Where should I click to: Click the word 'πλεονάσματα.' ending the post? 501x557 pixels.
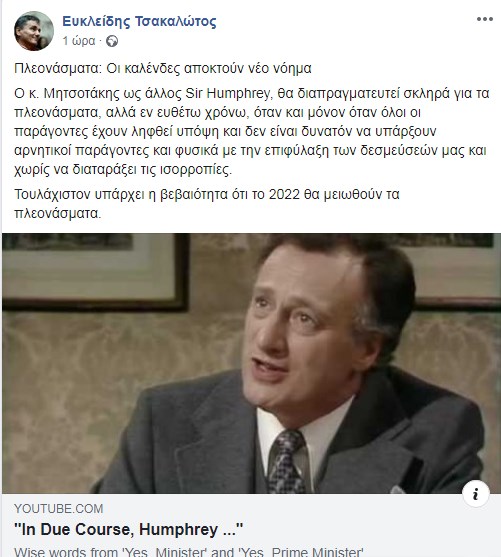click(x=58, y=213)
